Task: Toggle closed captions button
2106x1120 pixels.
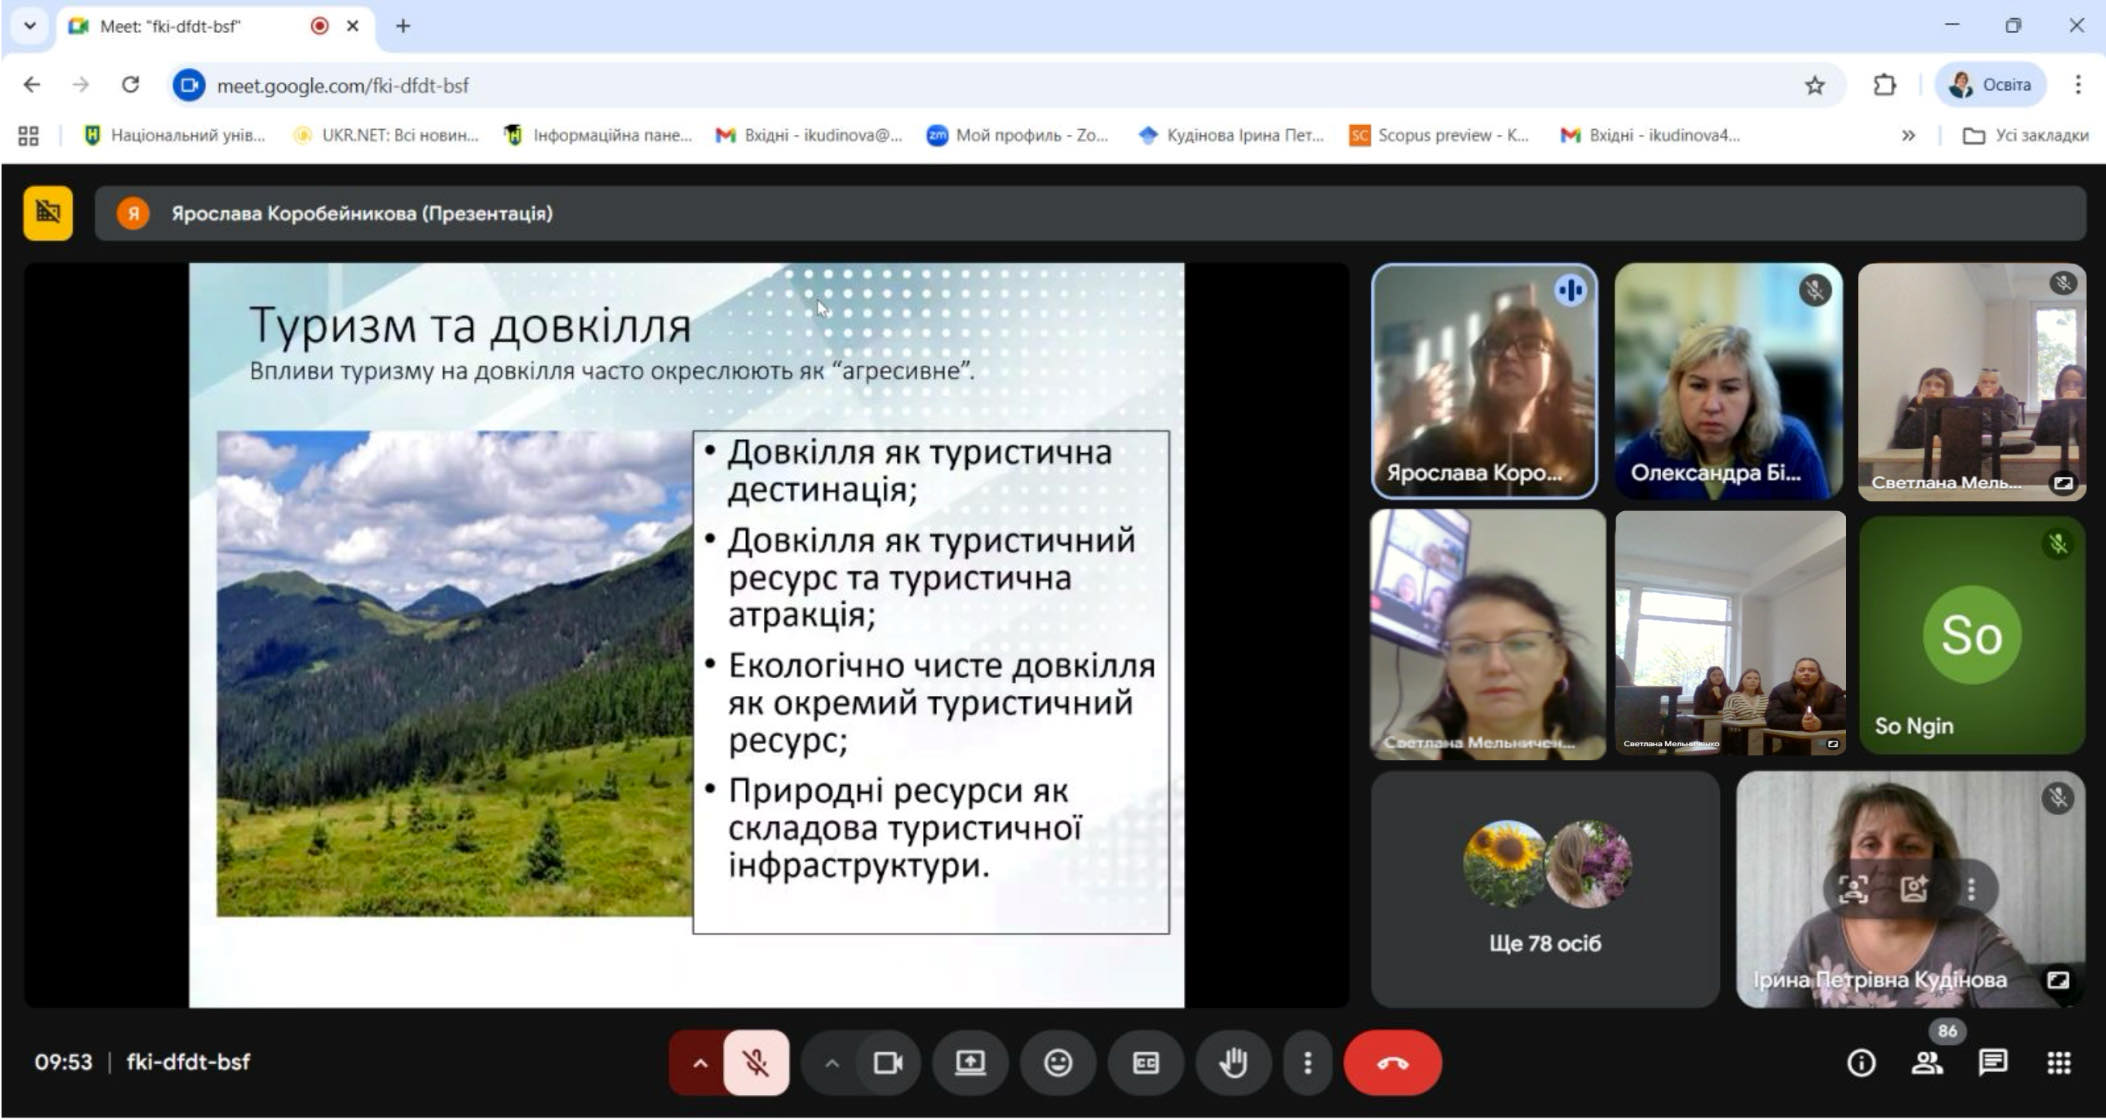Action: click(x=1146, y=1062)
